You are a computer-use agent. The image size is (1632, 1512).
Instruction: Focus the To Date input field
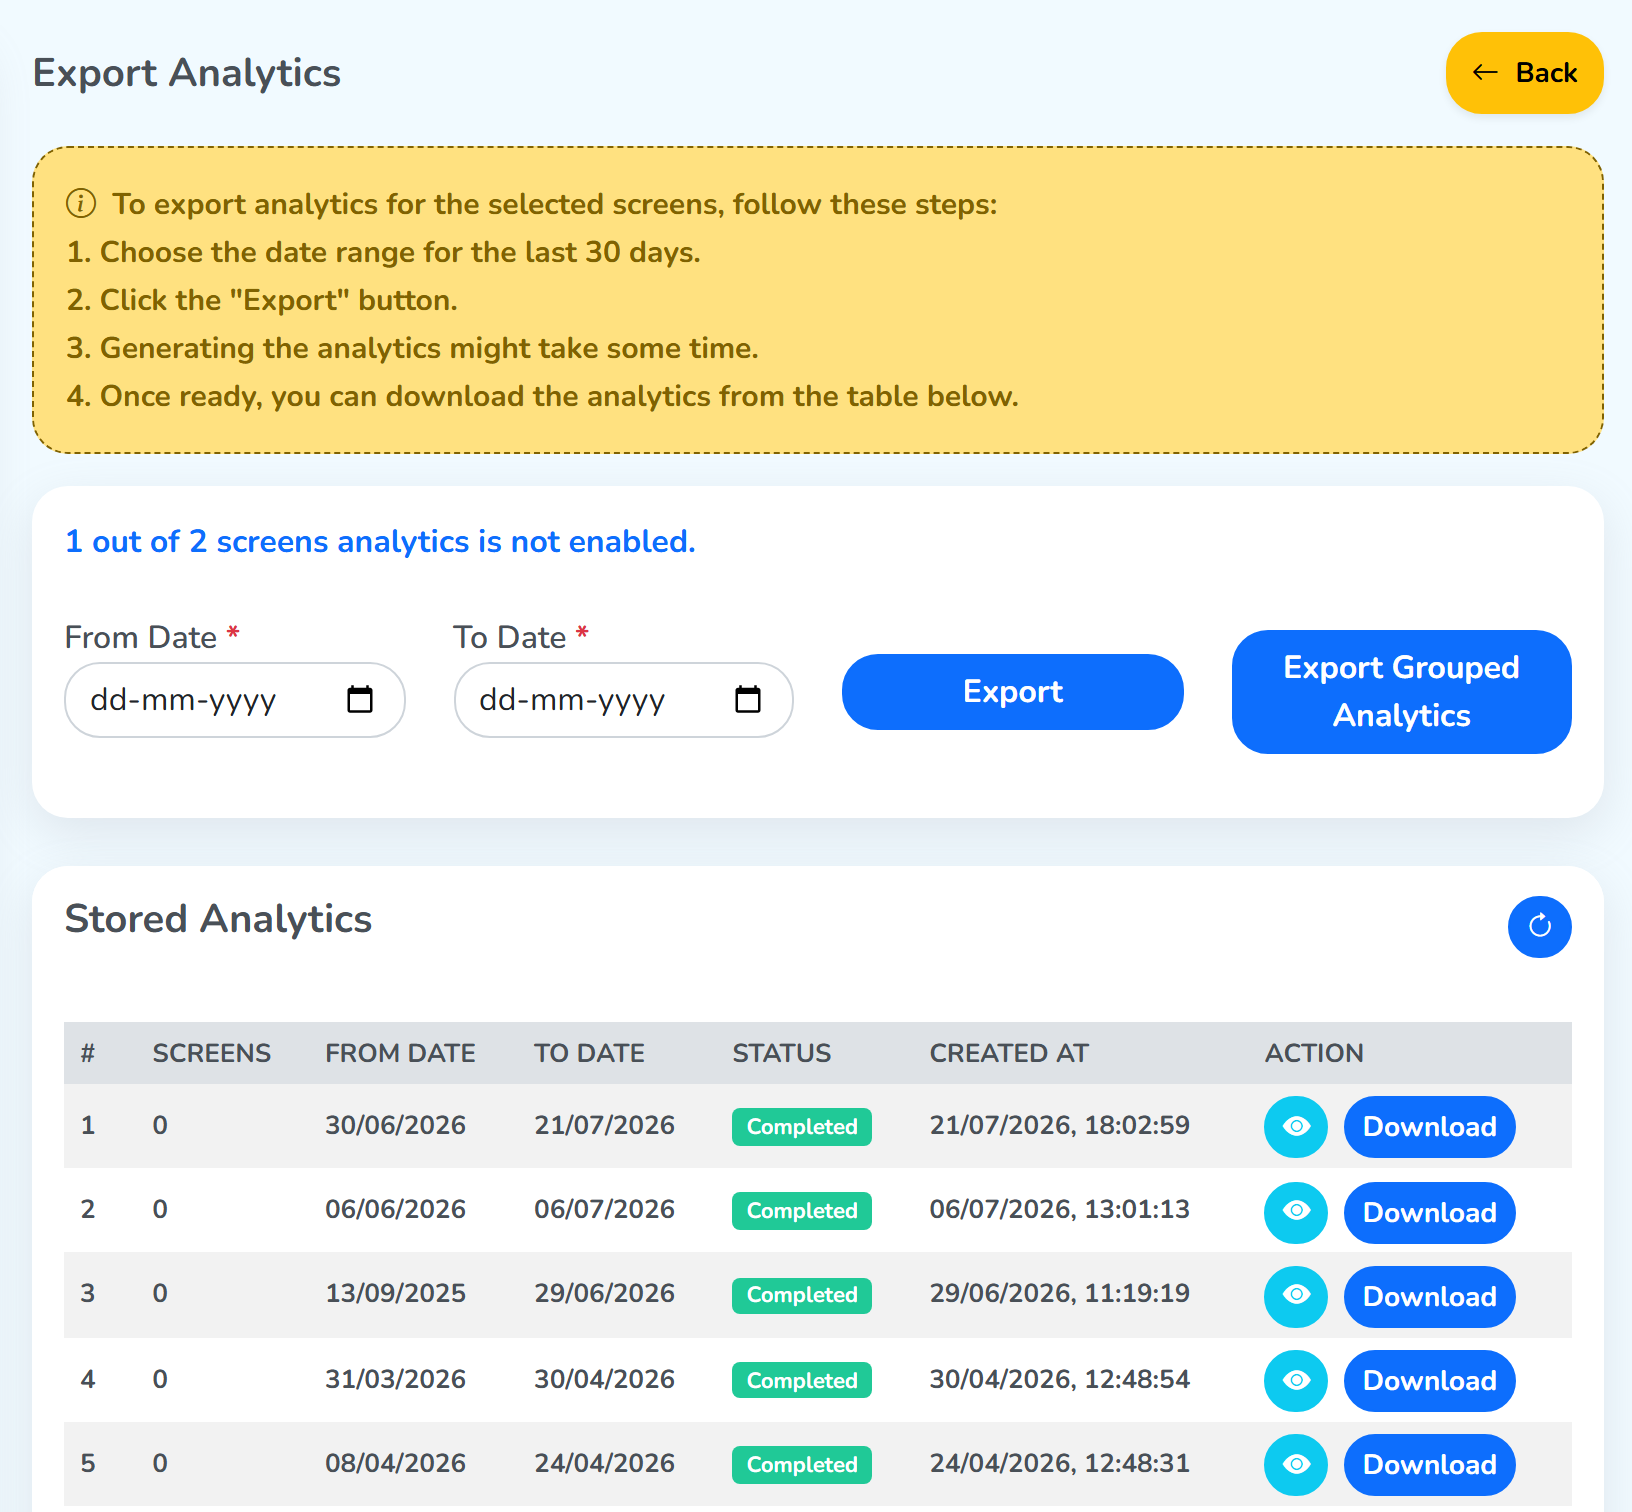coord(623,700)
